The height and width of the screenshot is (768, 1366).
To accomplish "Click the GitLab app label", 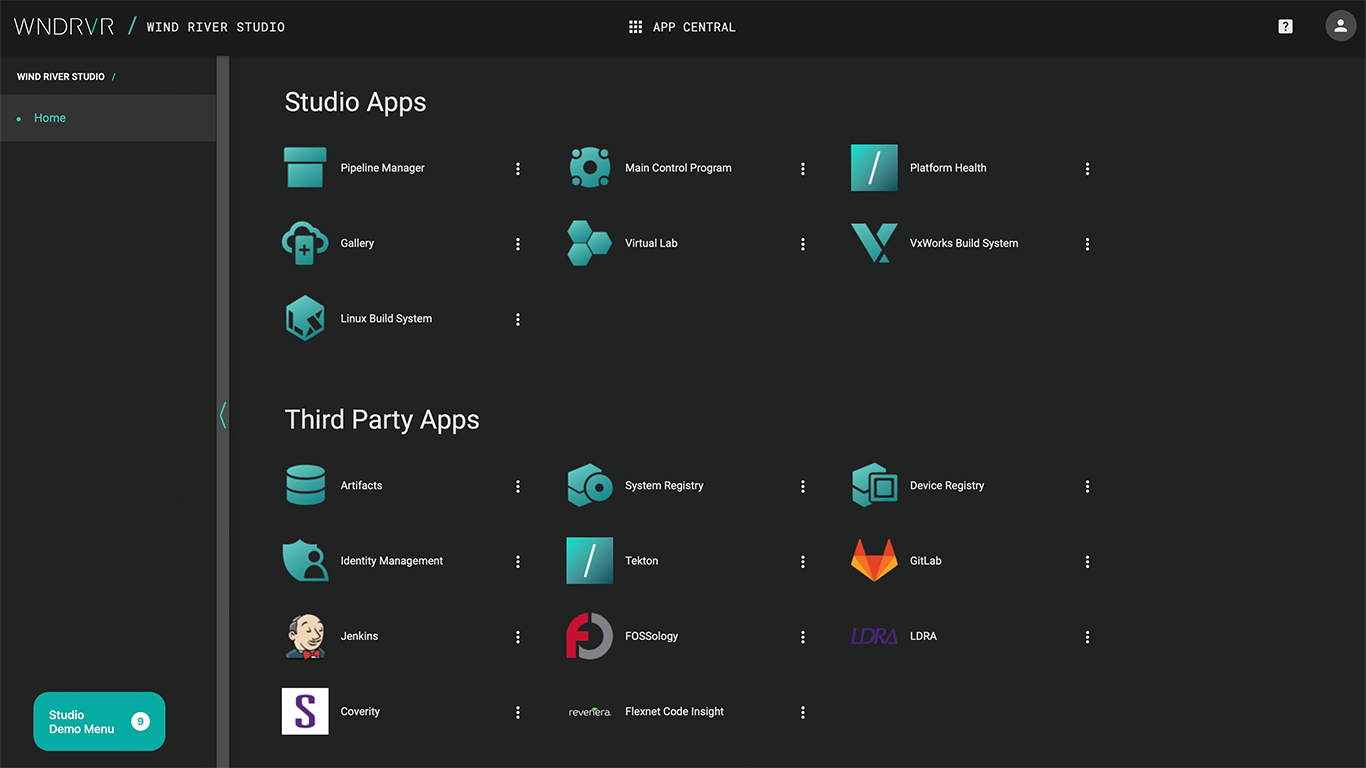I will [x=926, y=561].
